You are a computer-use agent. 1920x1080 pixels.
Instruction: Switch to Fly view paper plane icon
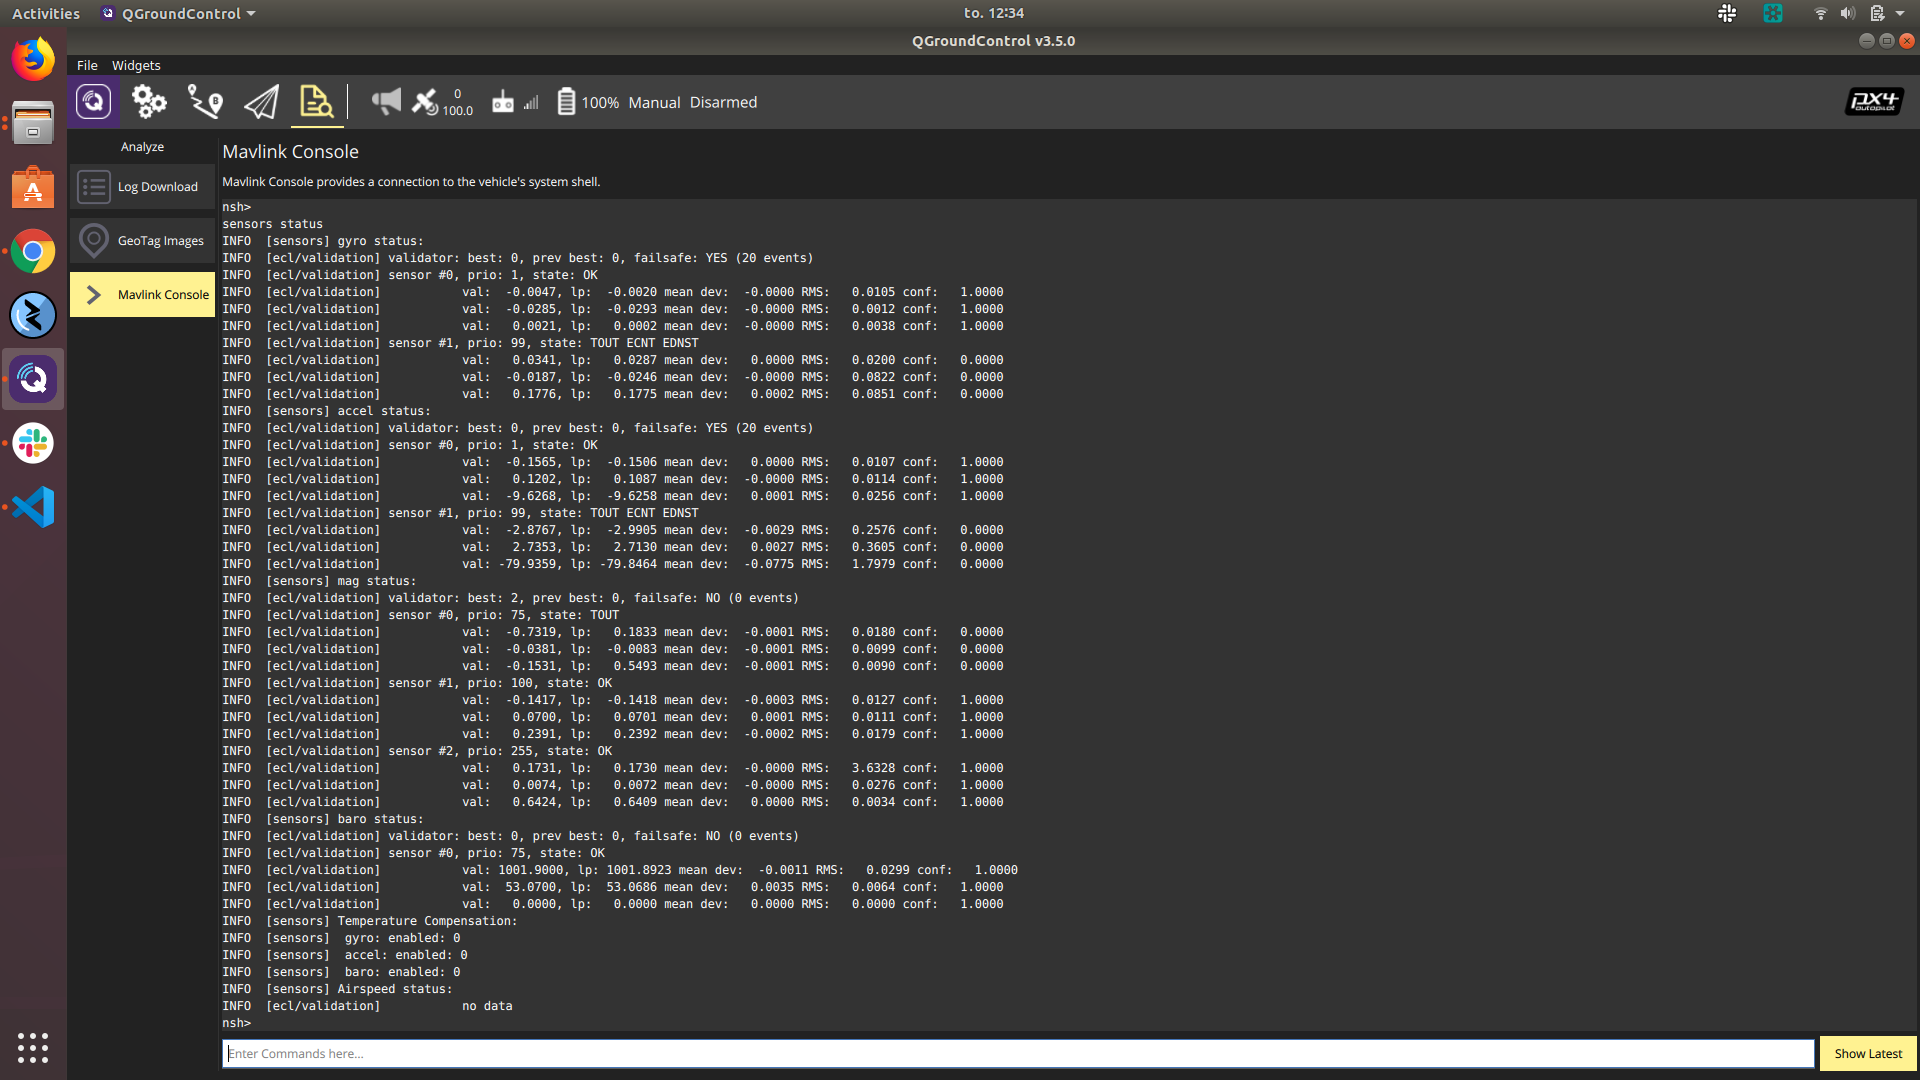click(260, 101)
